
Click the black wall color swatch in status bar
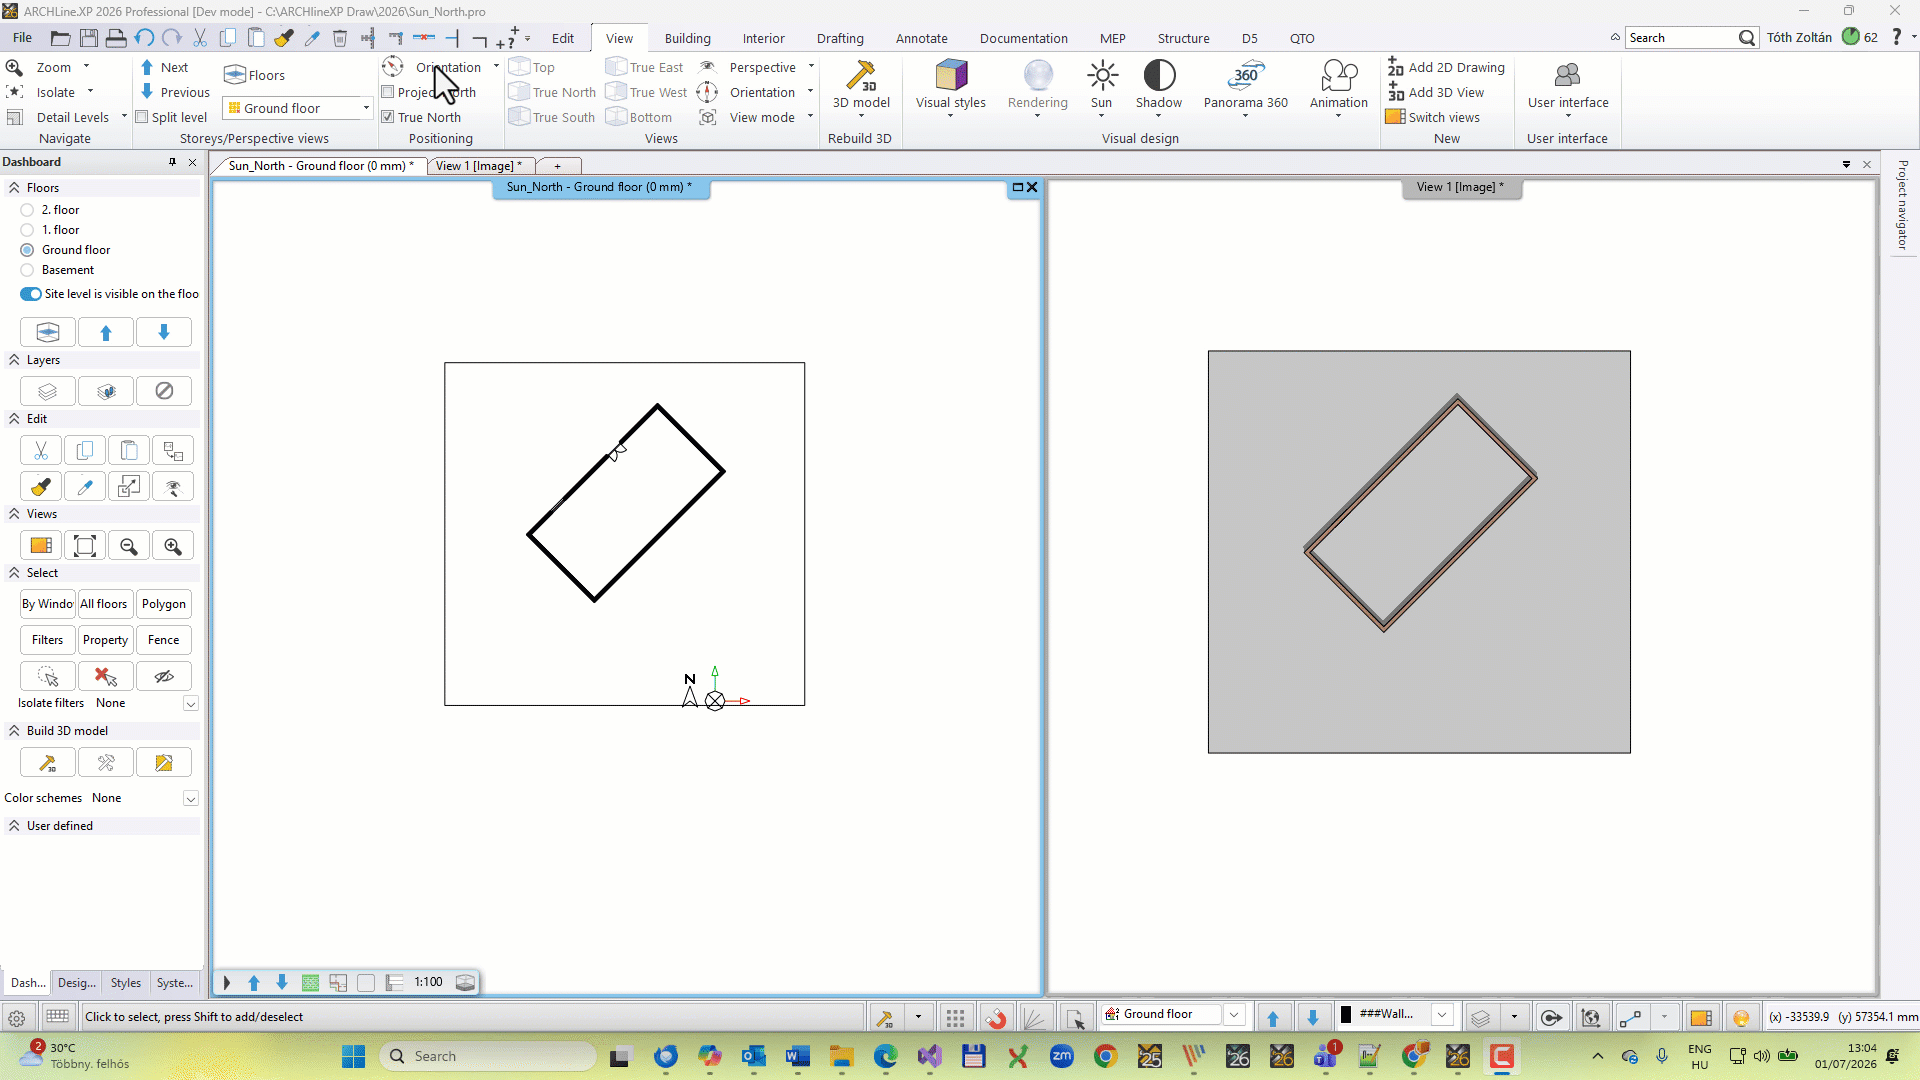point(1346,1015)
